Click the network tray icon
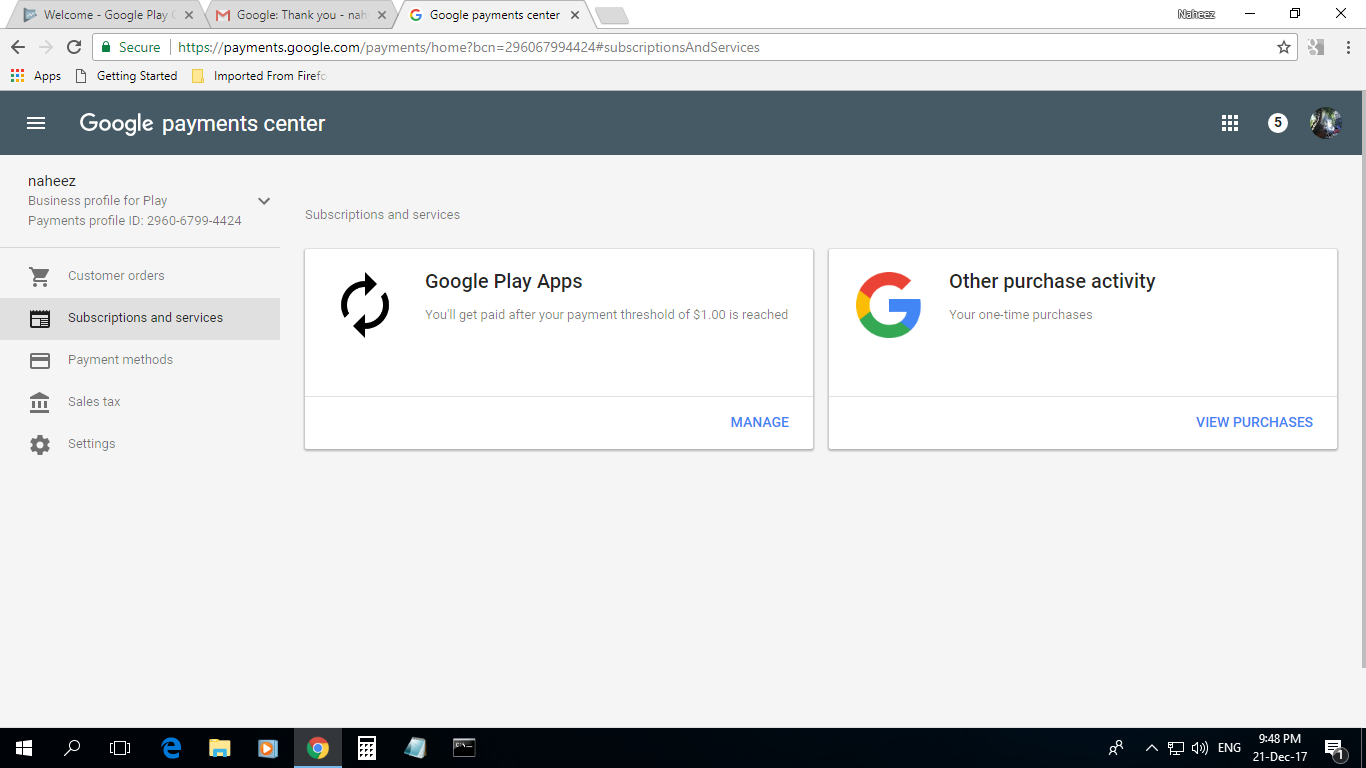Viewport: 1366px width, 768px height. (1176, 748)
